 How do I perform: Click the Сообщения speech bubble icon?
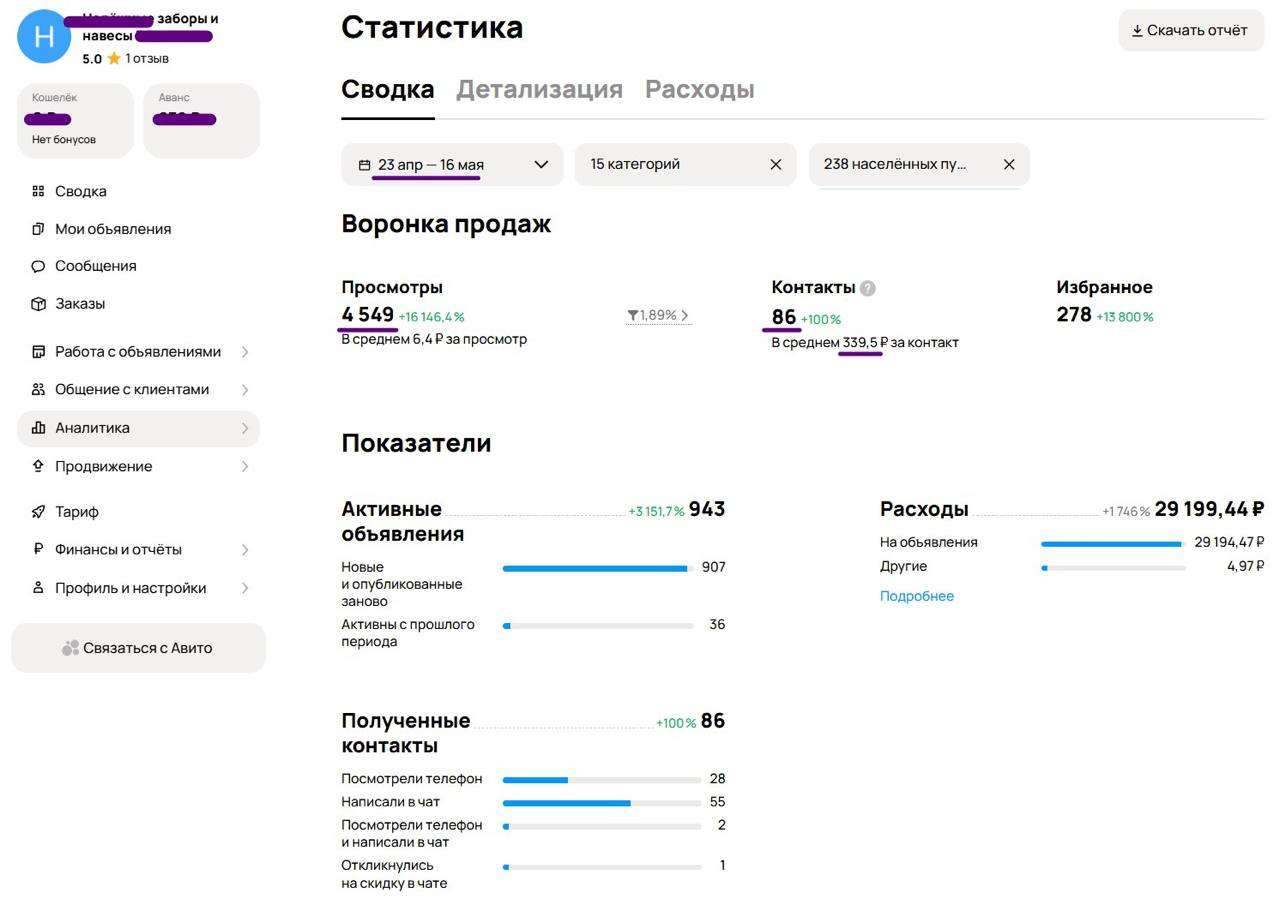tap(38, 267)
